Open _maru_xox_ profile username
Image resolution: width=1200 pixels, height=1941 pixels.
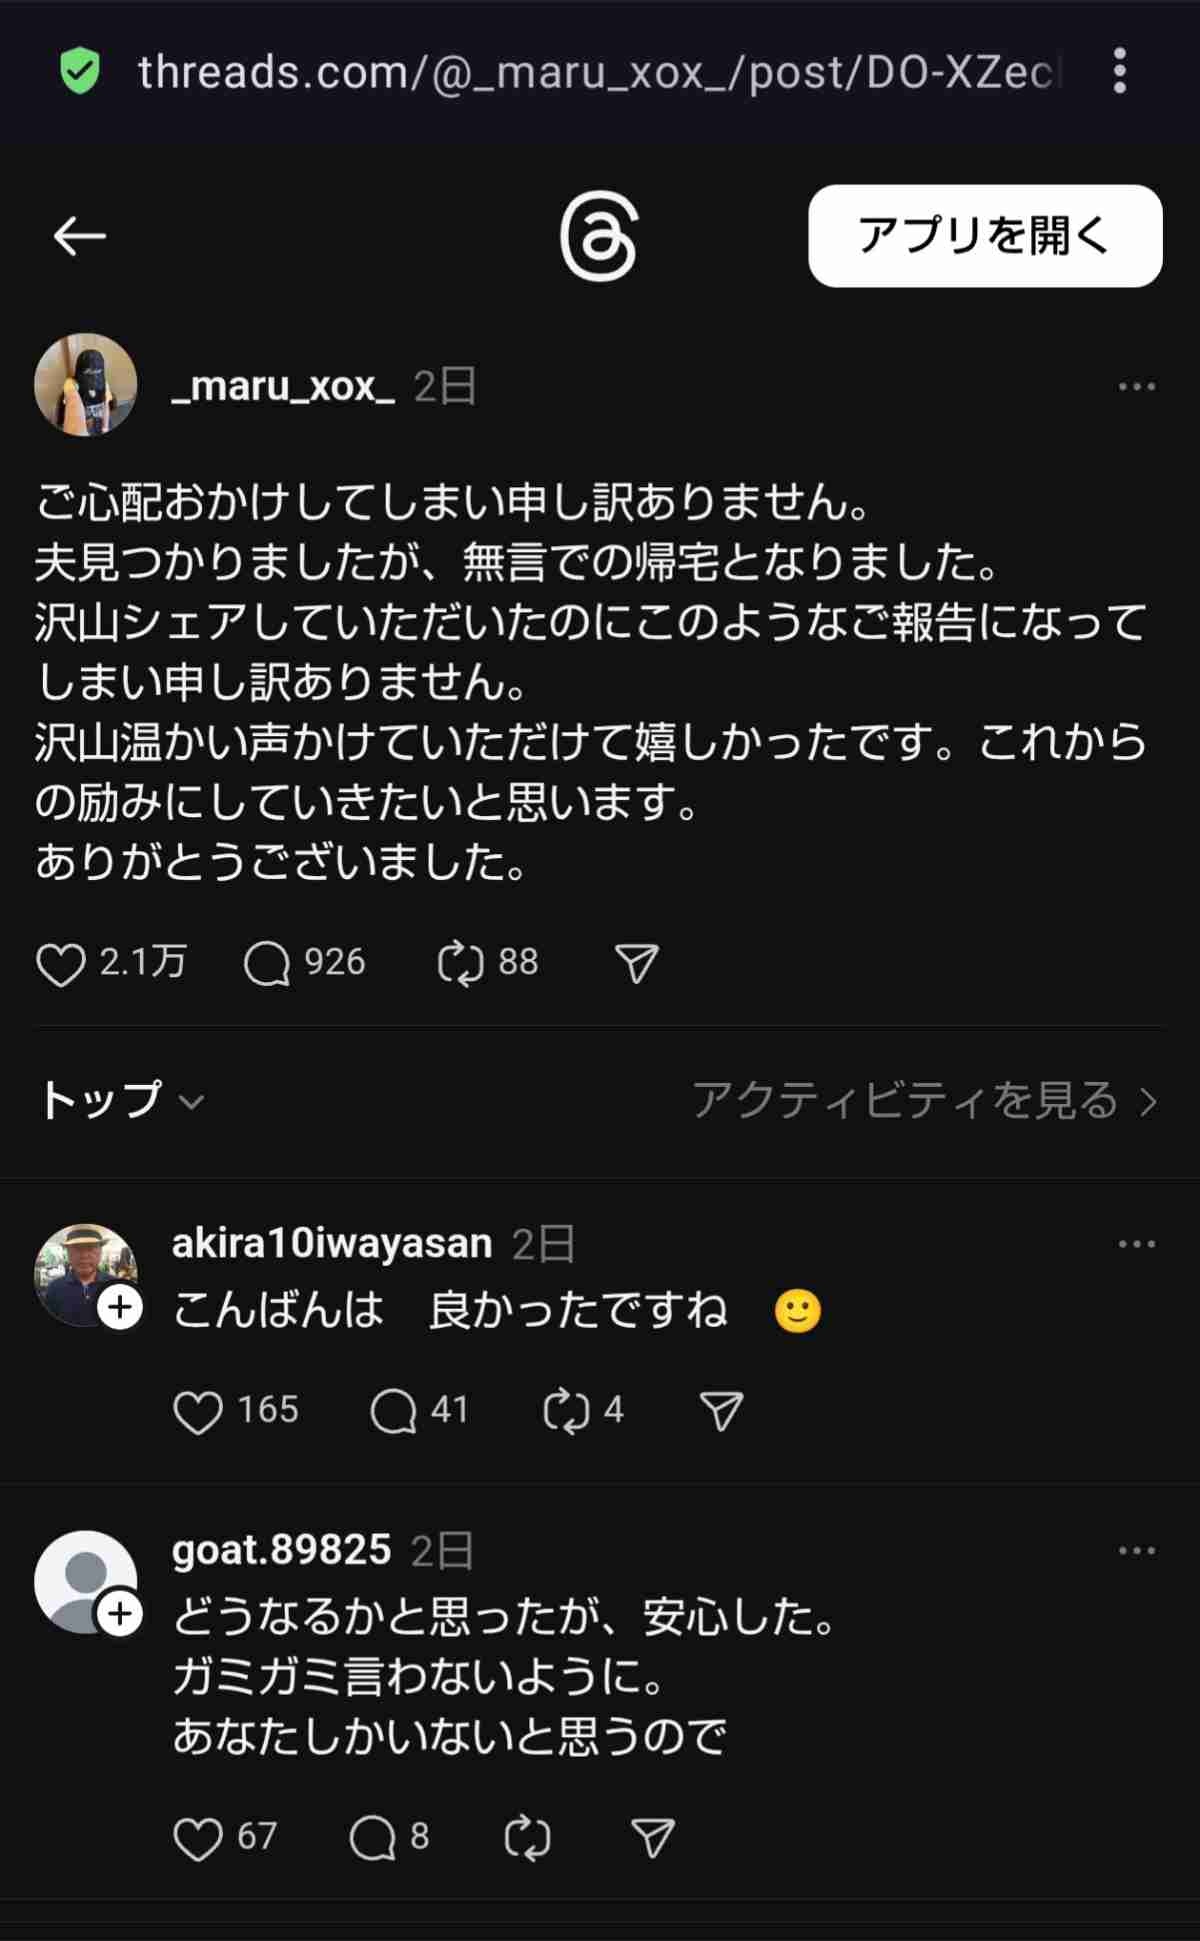(x=283, y=386)
